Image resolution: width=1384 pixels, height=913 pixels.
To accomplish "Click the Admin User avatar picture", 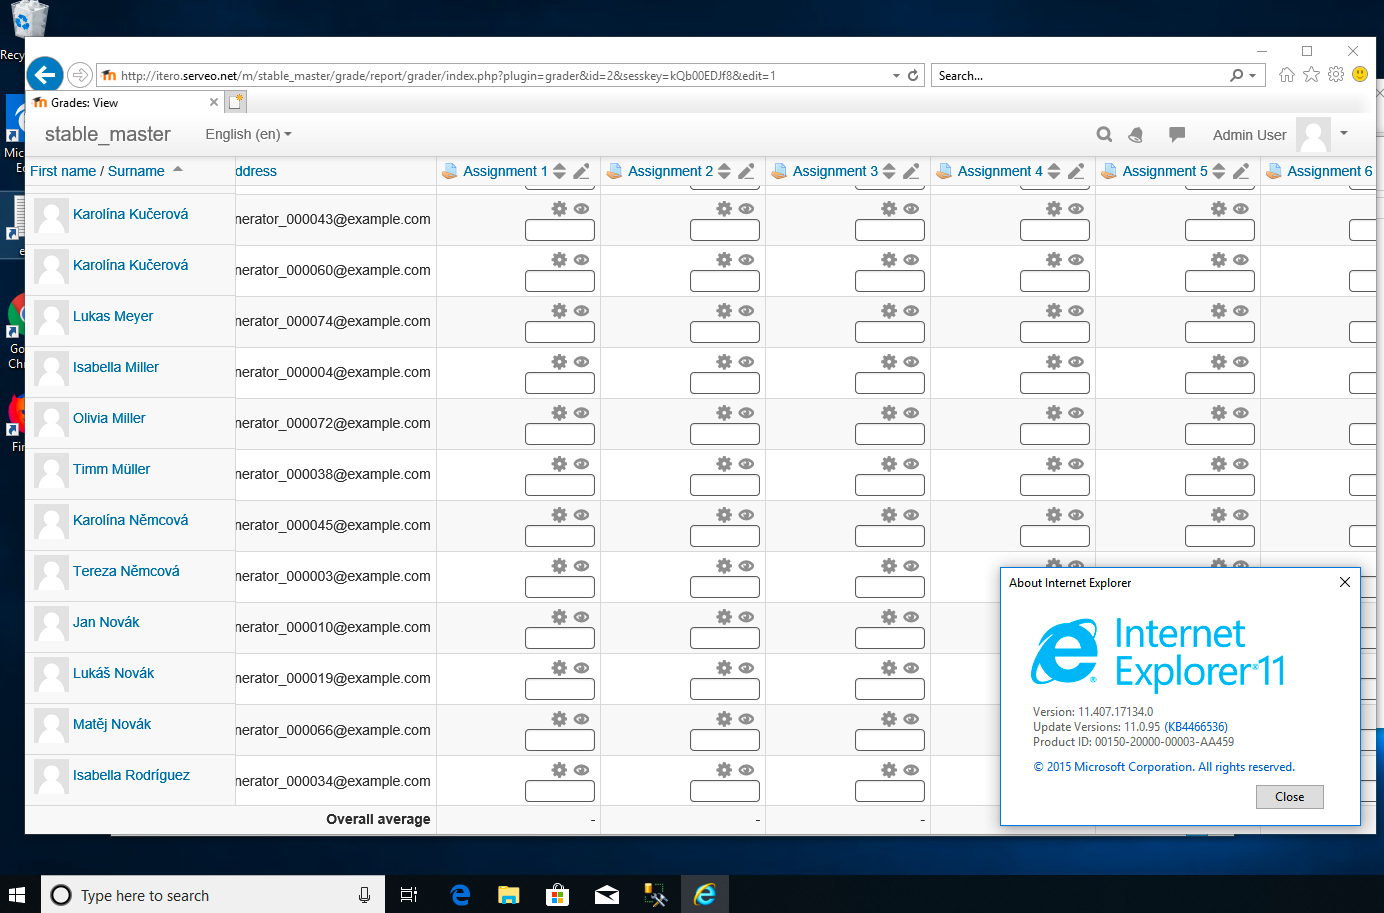I will click(1313, 134).
